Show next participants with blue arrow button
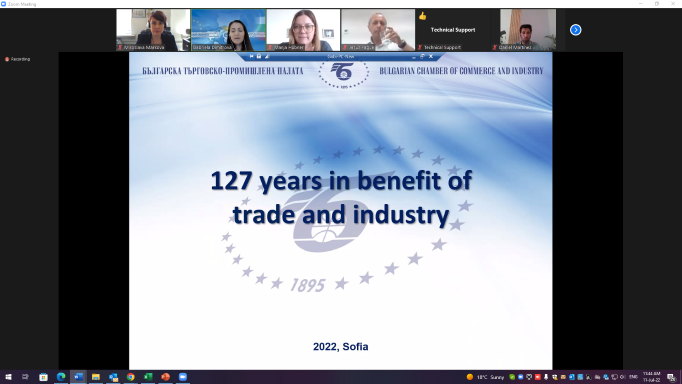This screenshot has width=682, height=384. coord(575,30)
